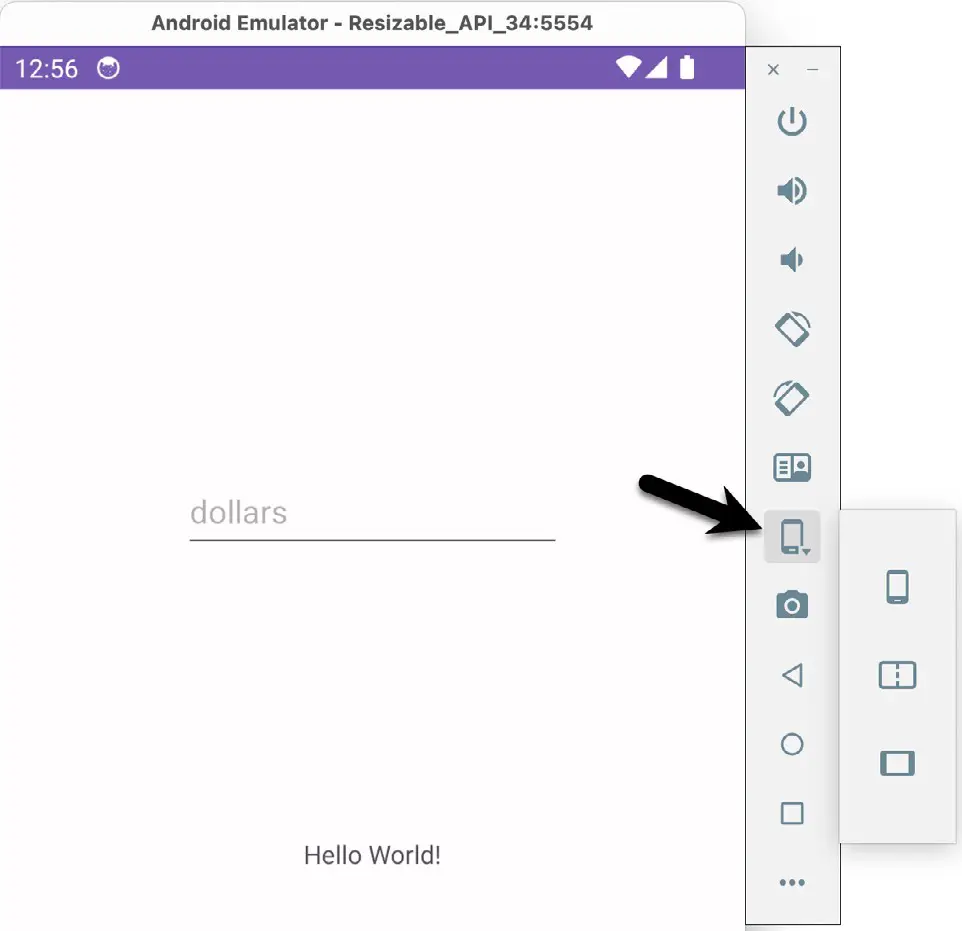The height and width of the screenshot is (931, 962).
Task: Lower volume with Volume Down icon
Action: (791, 260)
